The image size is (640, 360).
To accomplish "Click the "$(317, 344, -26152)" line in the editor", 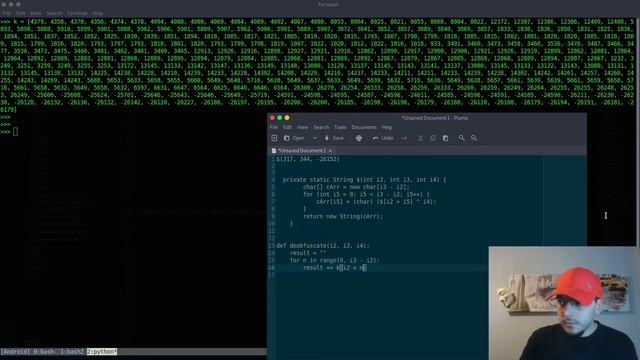I will [308, 159].
